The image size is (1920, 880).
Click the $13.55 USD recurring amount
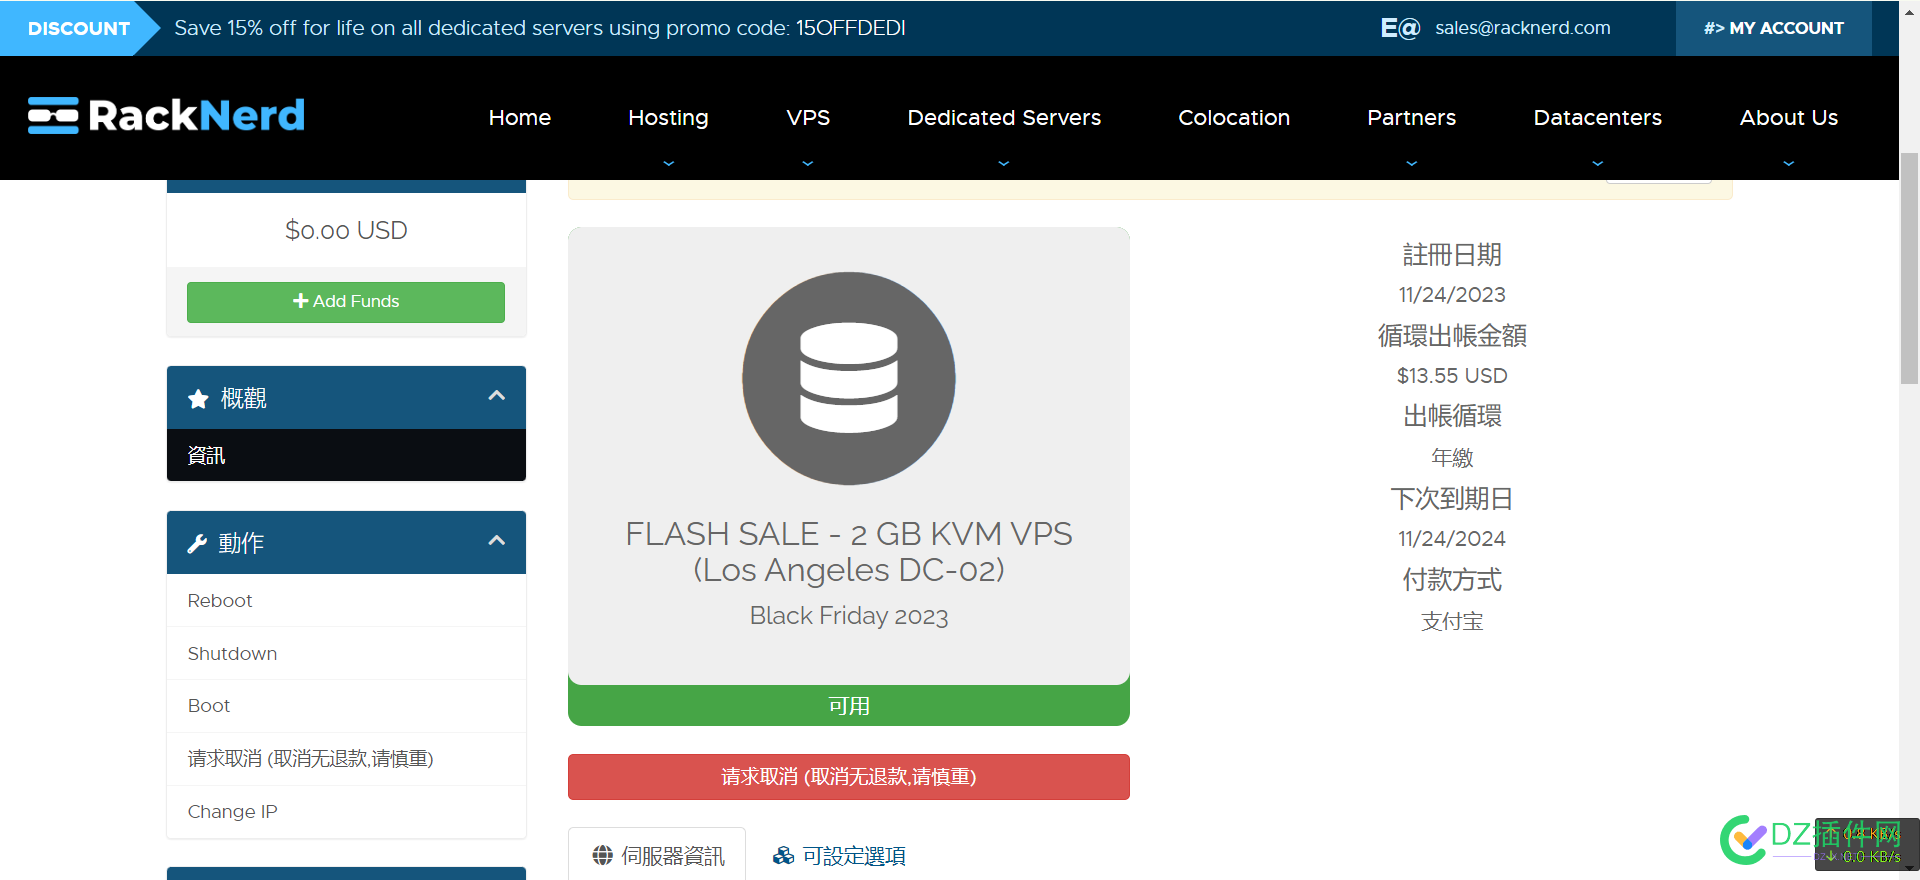(1452, 376)
